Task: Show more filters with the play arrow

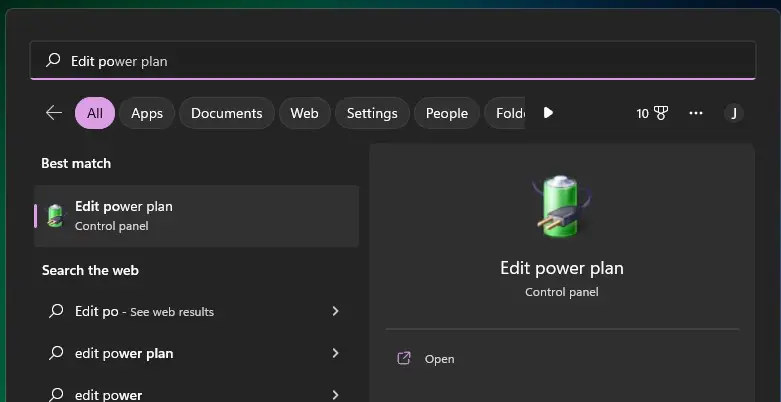Action: point(548,113)
